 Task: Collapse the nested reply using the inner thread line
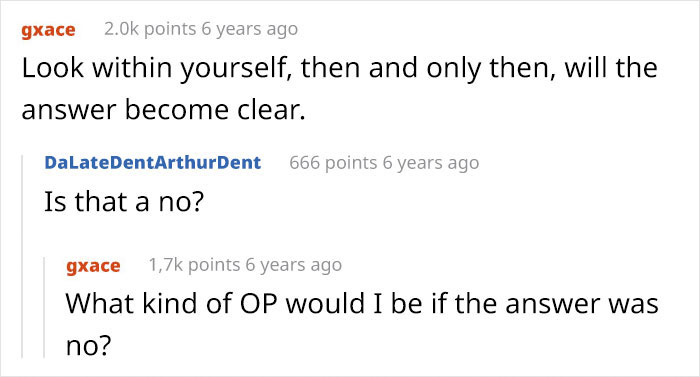pos(44,307)
